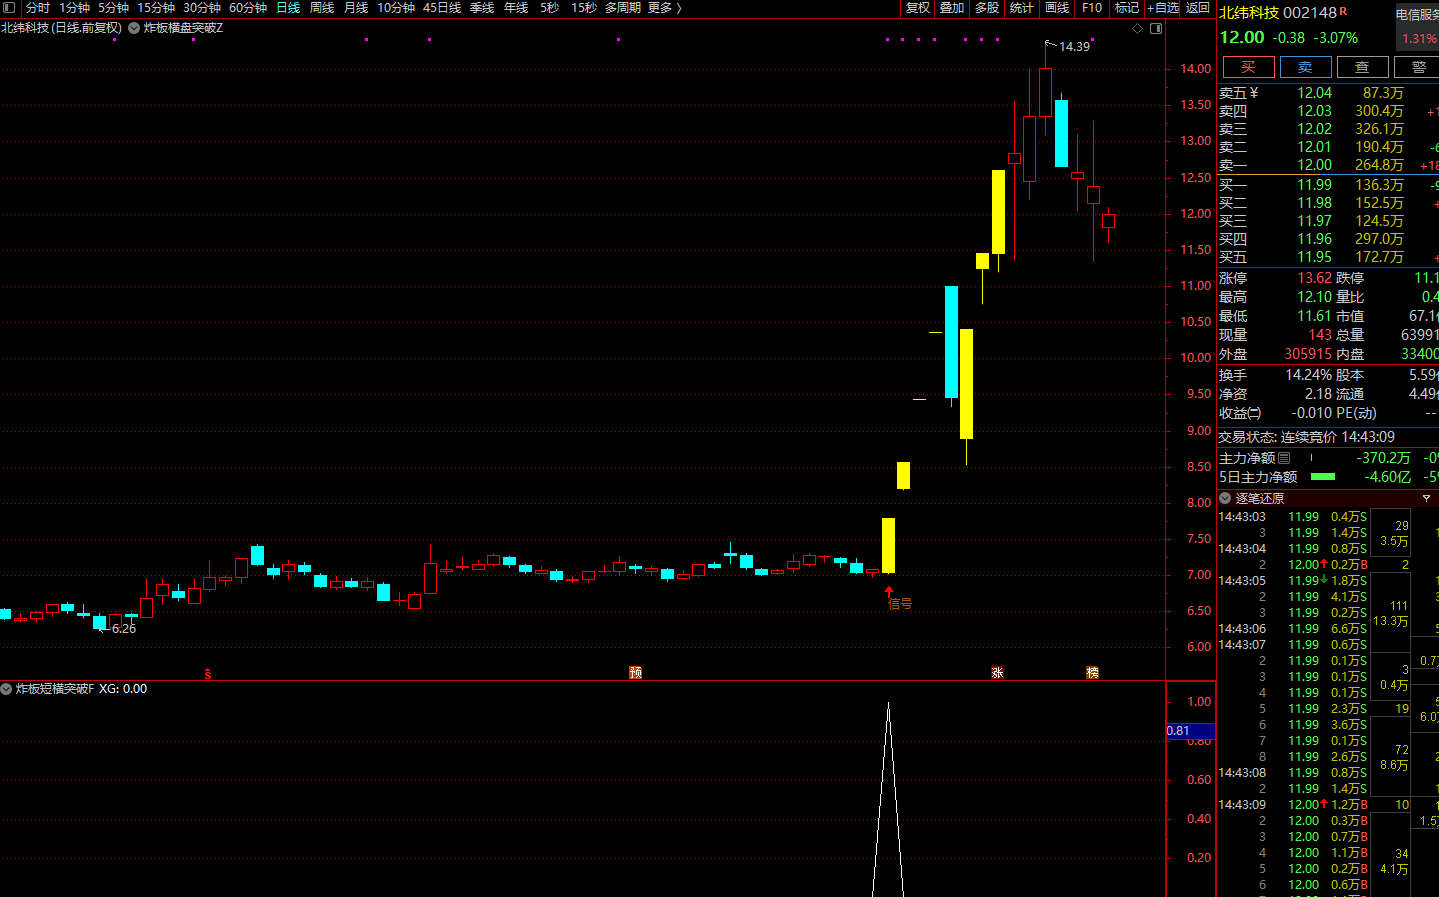The width and height of the screenshot is (1439, 897).
Task: Click the red $ marker on timeline
Action: tap(208, 674)
